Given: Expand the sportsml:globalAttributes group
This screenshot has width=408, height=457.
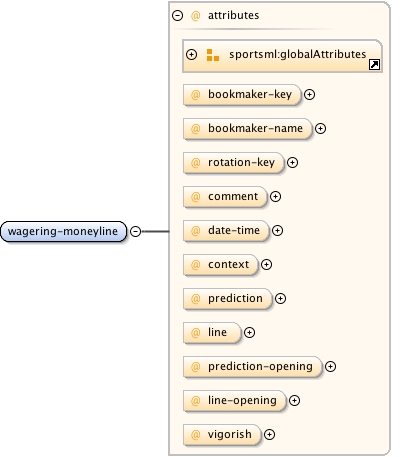Looking at the screenshot, I should coord(191,54).
